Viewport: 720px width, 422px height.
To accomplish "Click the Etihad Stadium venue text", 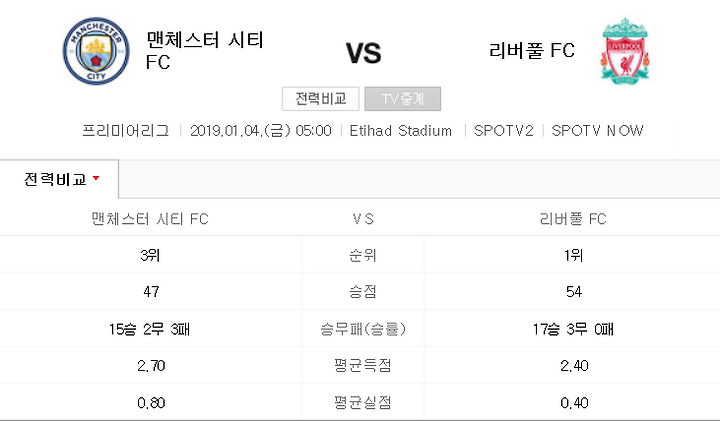I will (400, 131).
